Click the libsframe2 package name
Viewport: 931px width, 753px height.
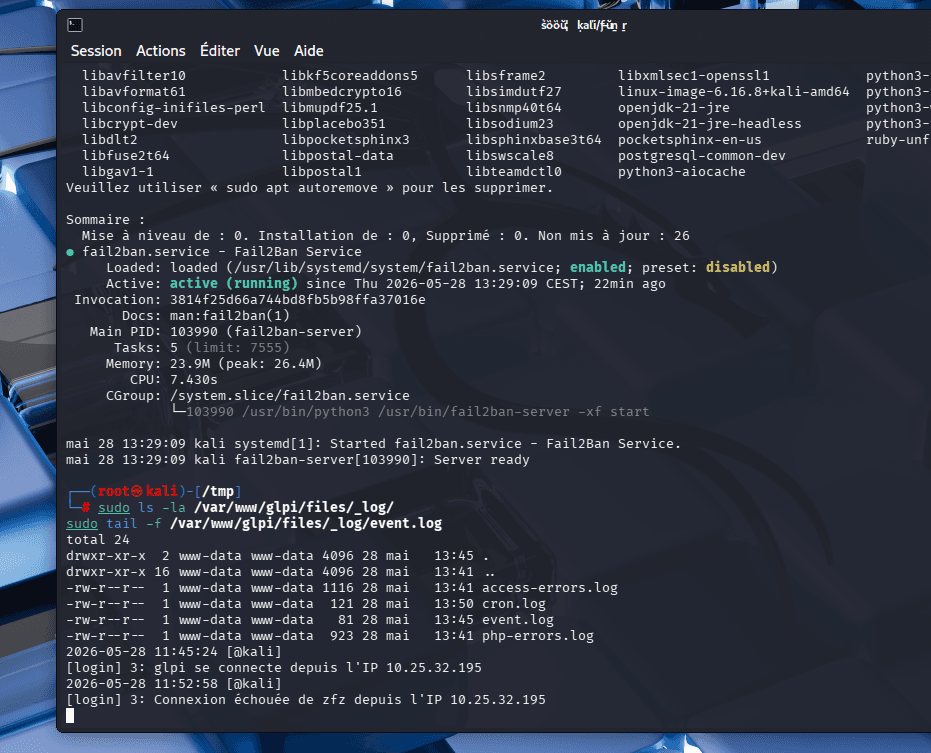[506, 75]
